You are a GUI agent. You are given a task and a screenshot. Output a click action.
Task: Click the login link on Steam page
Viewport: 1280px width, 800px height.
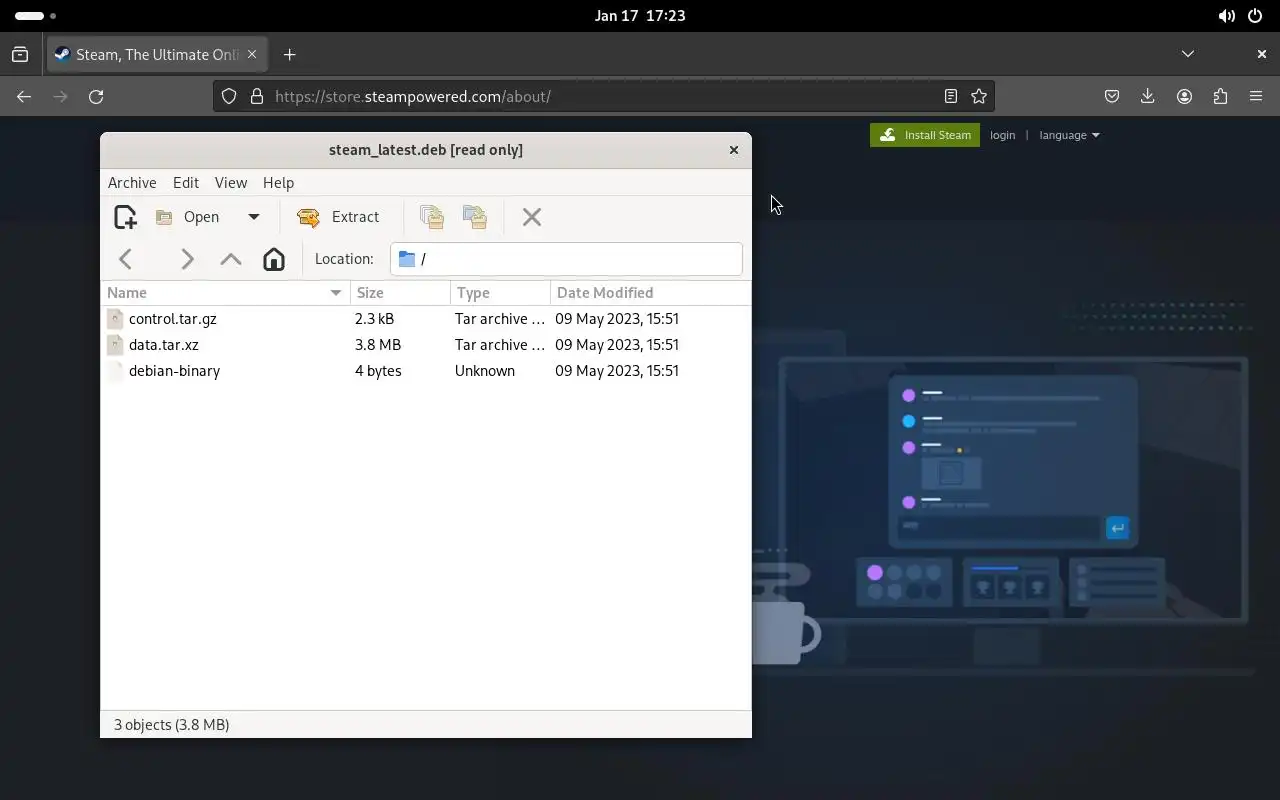tap(1003, 135)
